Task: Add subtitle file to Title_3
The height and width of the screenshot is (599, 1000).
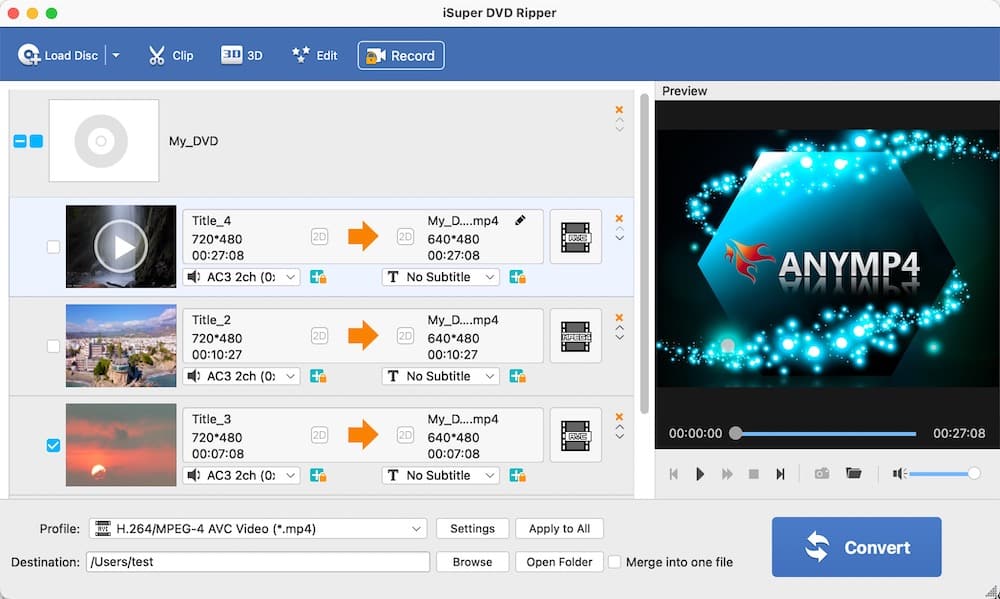Action: point(518,475)
